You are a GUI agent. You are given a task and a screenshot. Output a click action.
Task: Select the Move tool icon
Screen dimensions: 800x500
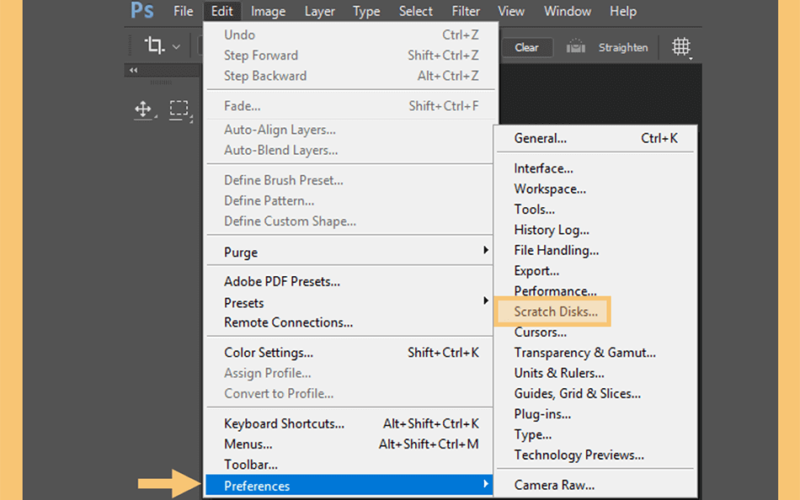click(143, 109)
